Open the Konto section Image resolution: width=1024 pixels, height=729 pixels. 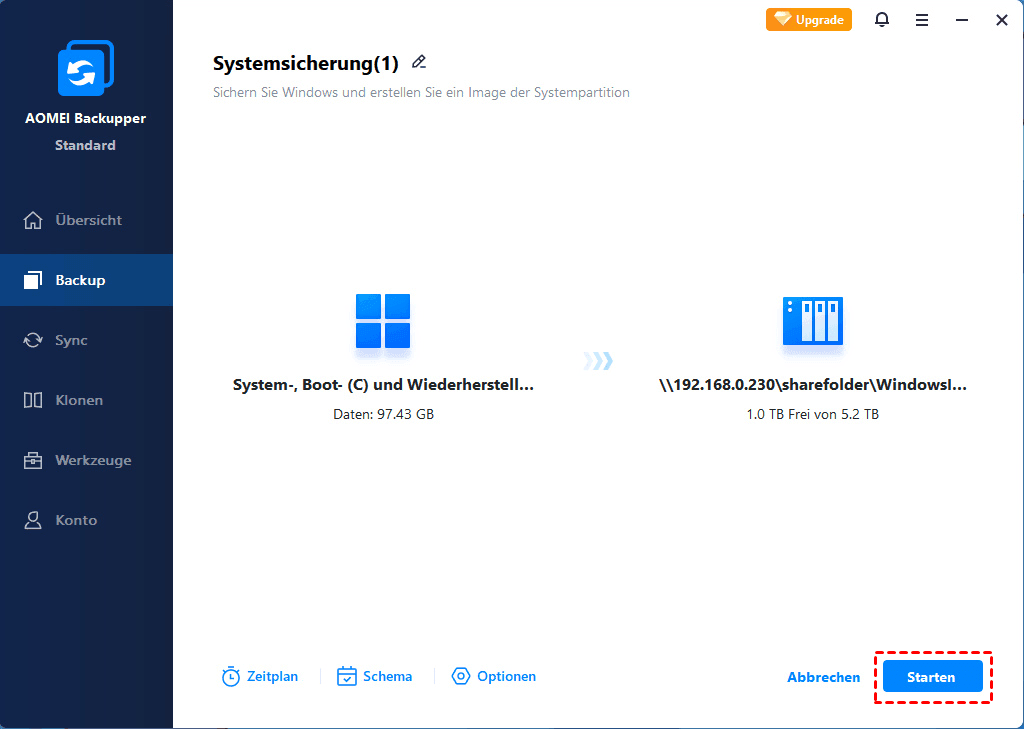(86, 520)
